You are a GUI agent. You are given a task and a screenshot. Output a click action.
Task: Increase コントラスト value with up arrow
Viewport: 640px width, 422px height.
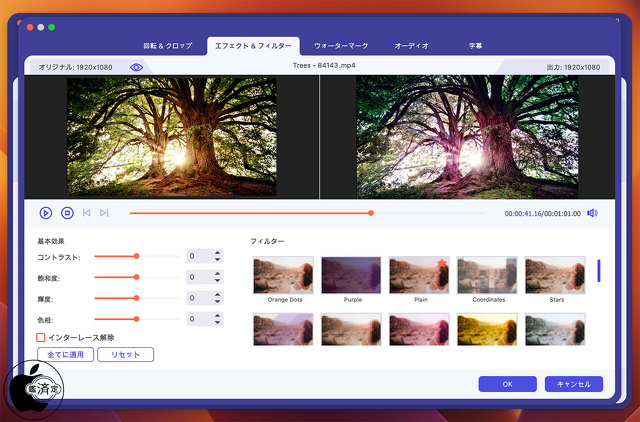(x=218, y=253)
